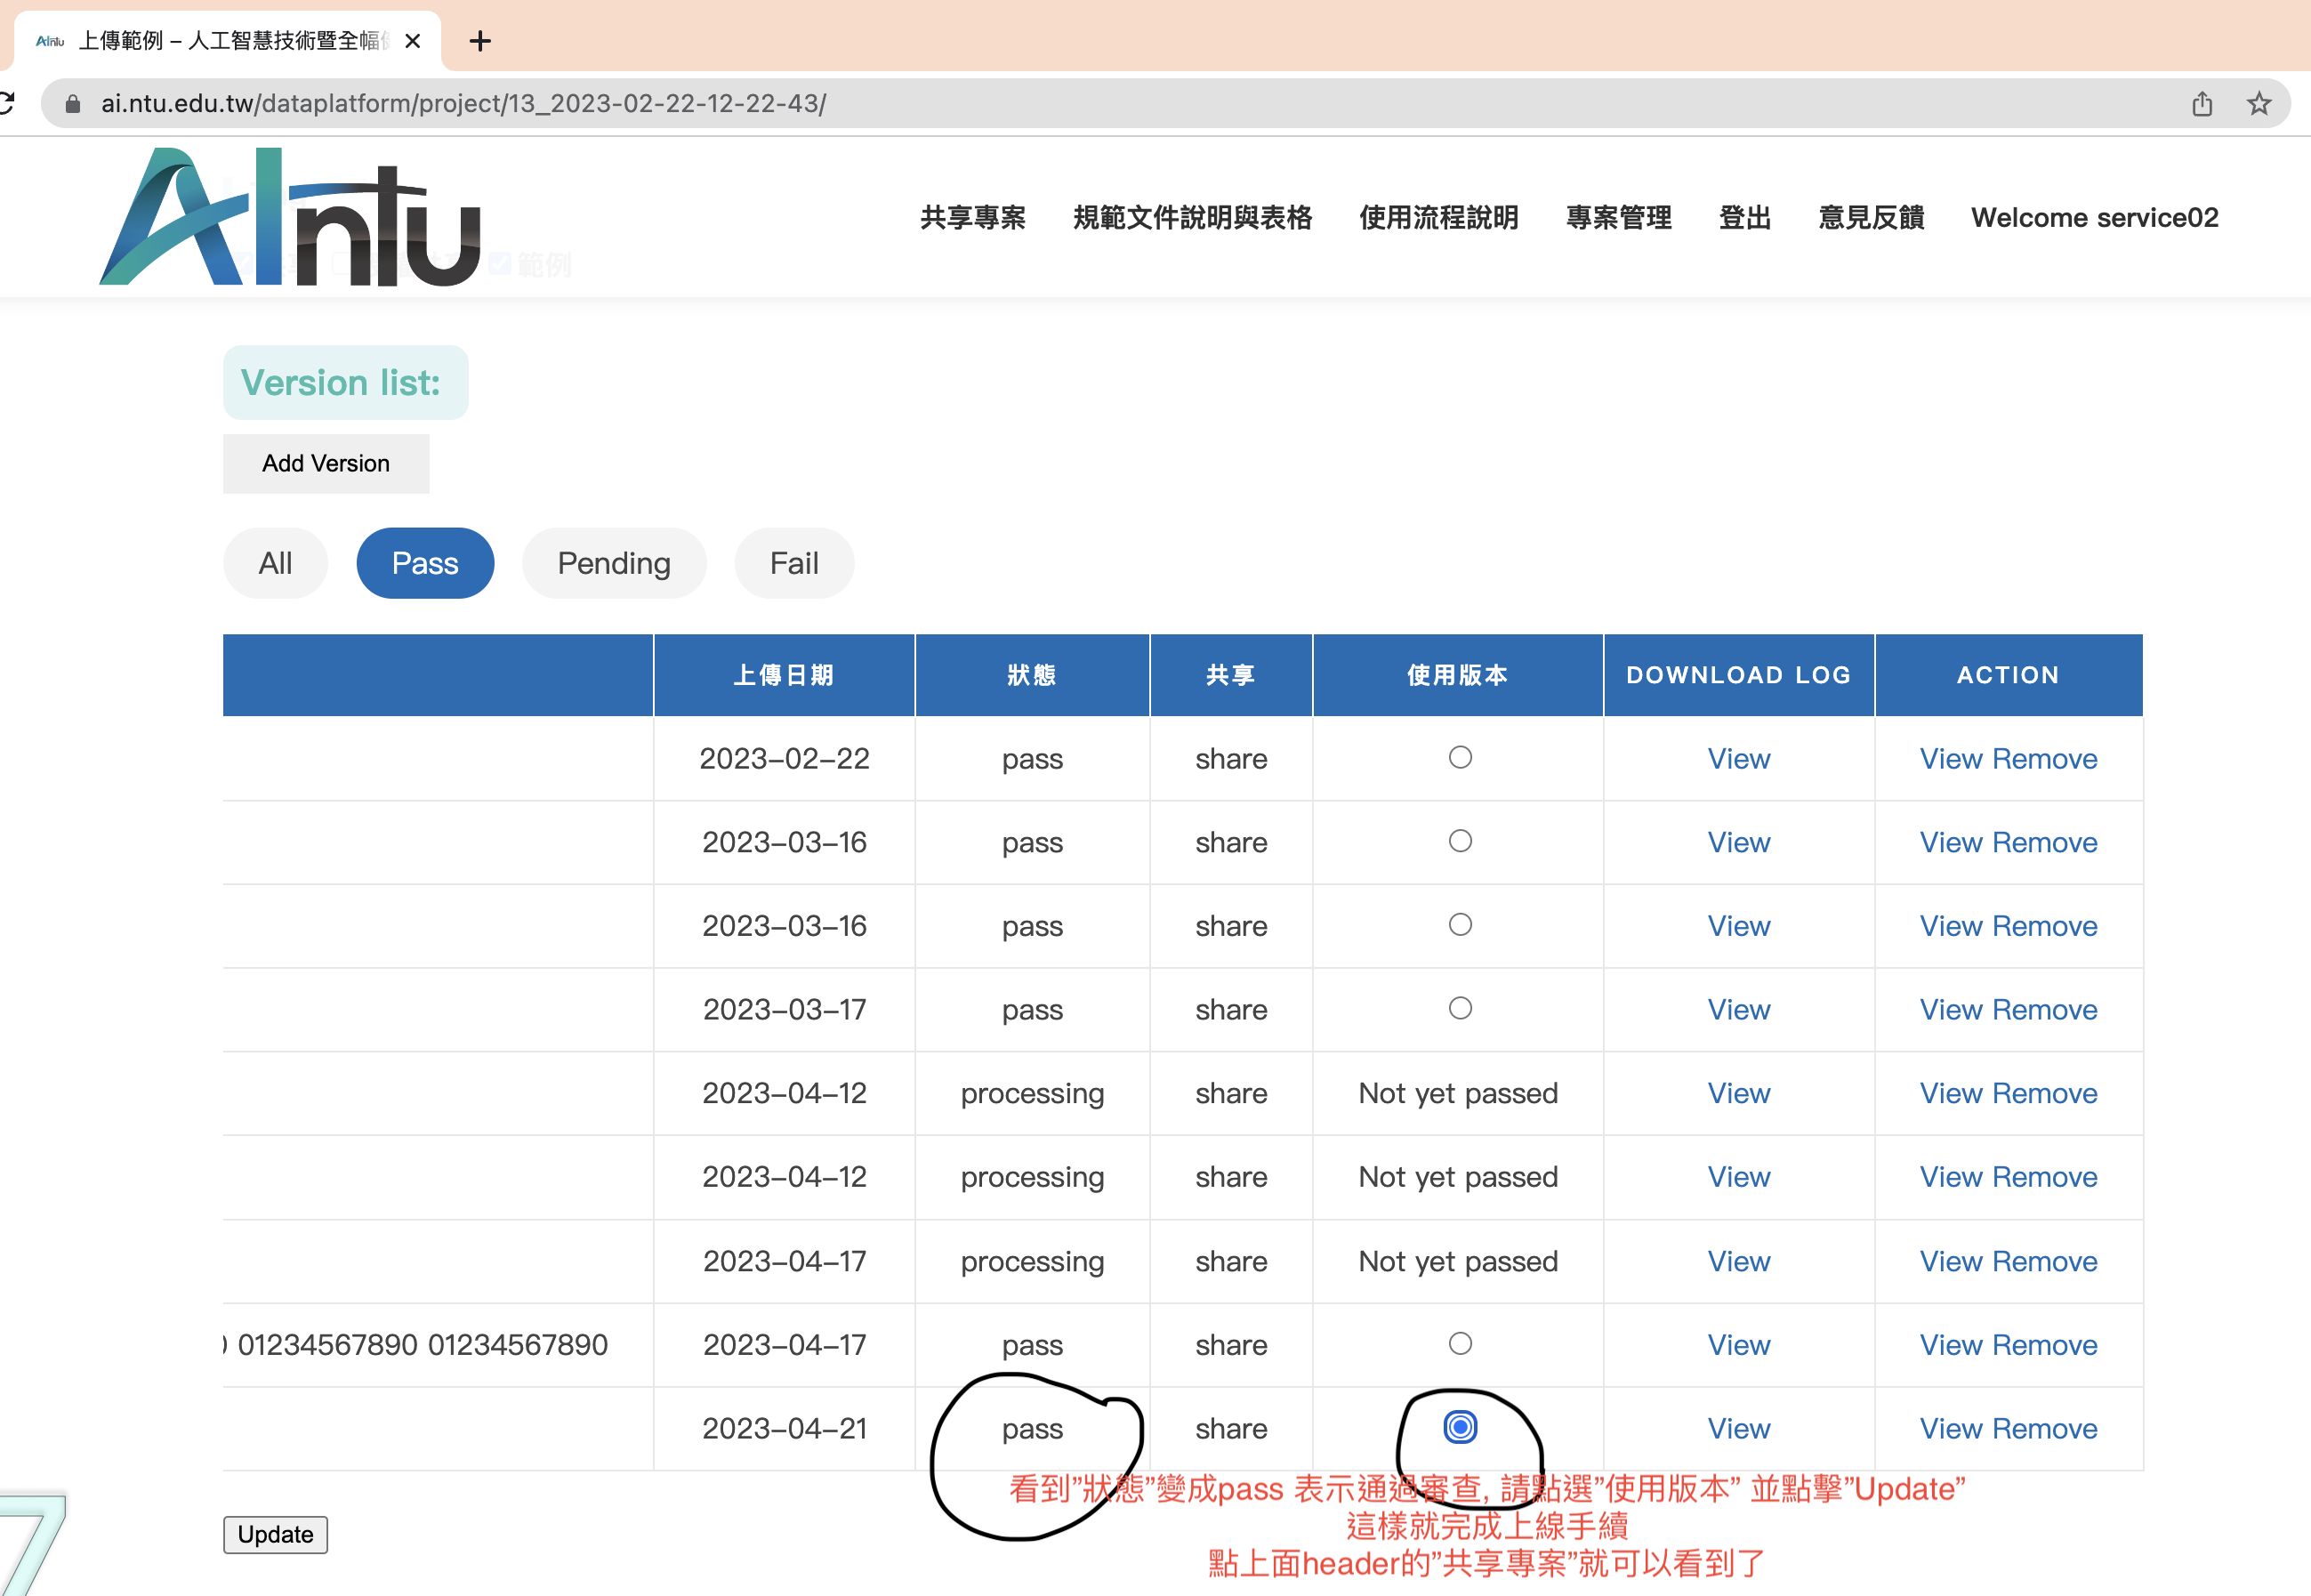
Task: Switch to the Pending filter tab
Action: click(x=613, y=563)
